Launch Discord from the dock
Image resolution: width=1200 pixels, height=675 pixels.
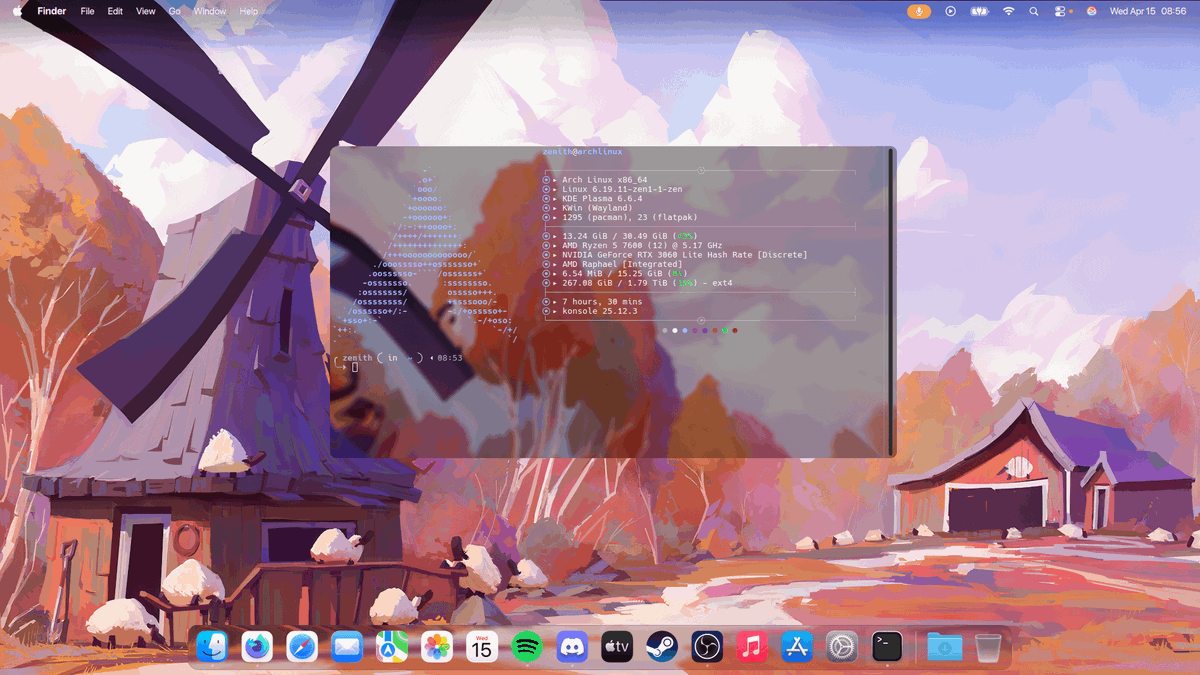pos(571,646)
